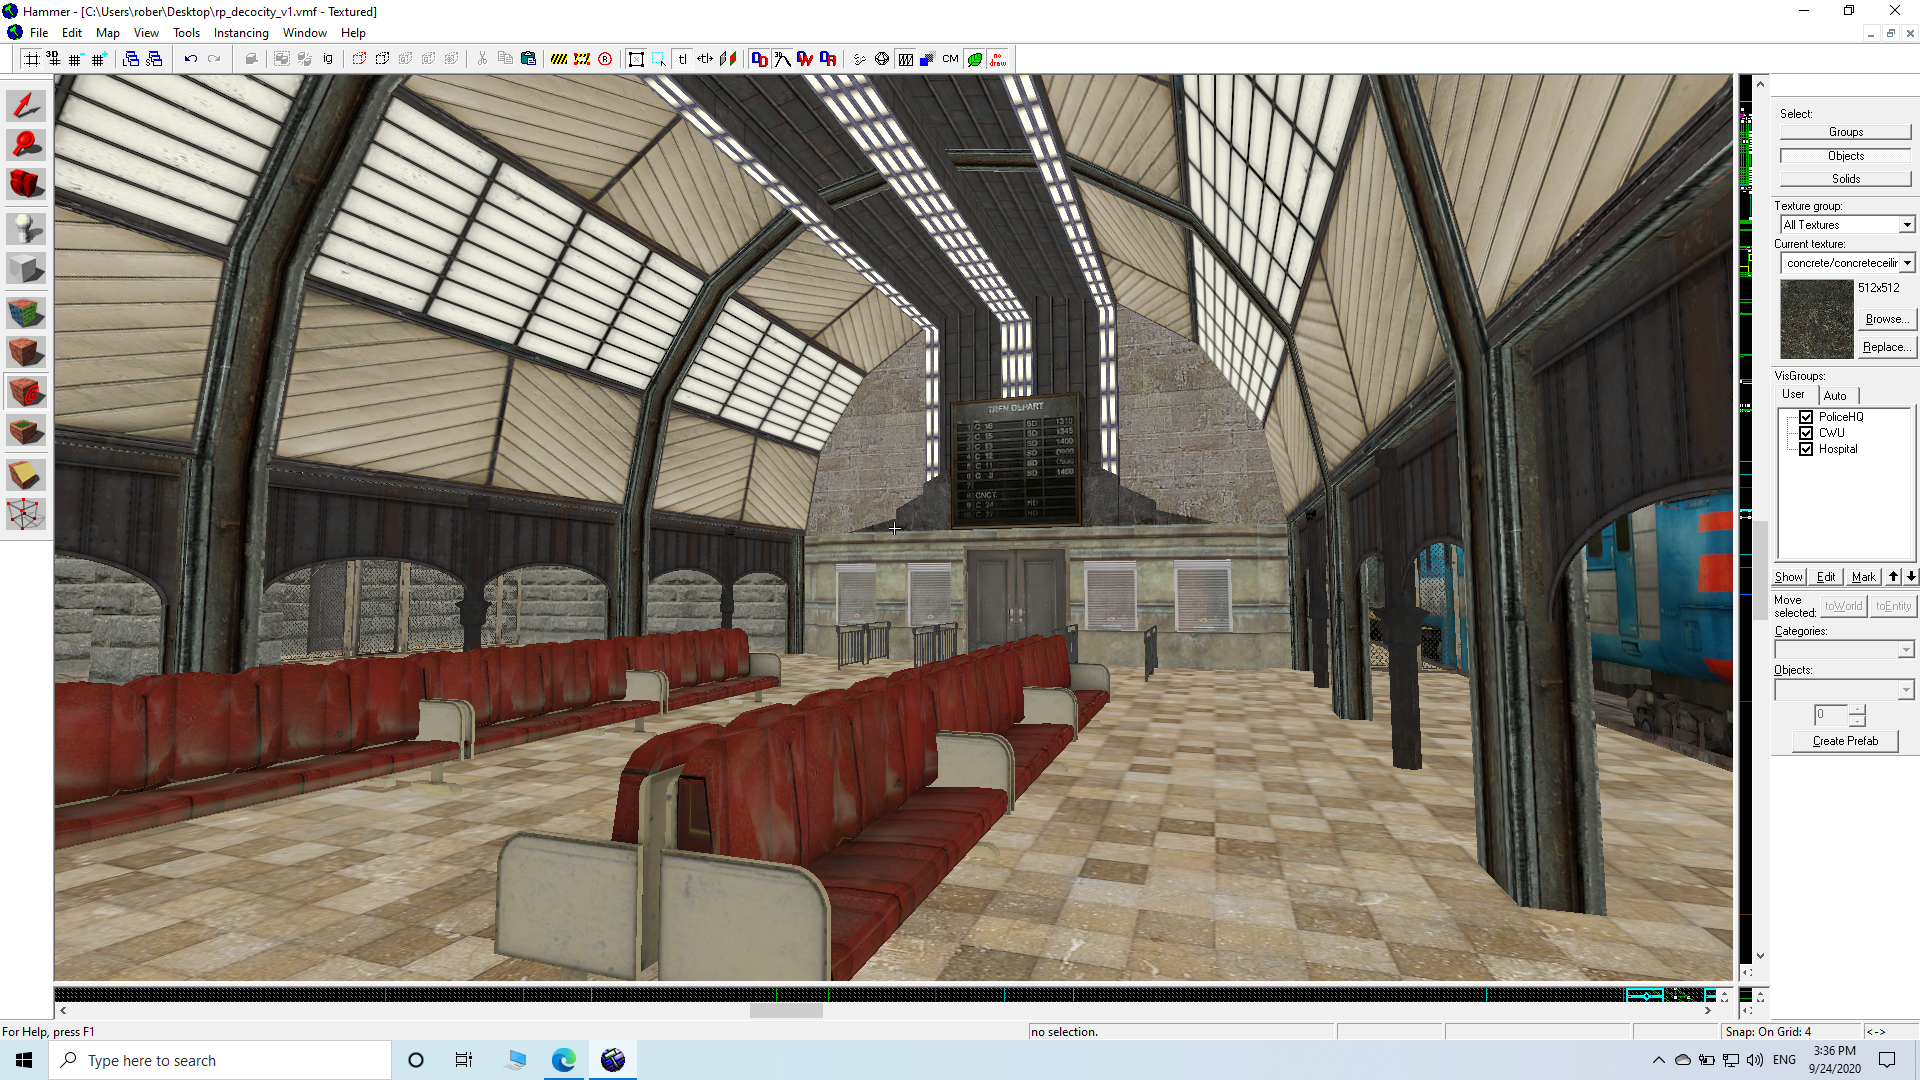
Task: Click Browse to pick a texture
Action: coord(1887,319)
